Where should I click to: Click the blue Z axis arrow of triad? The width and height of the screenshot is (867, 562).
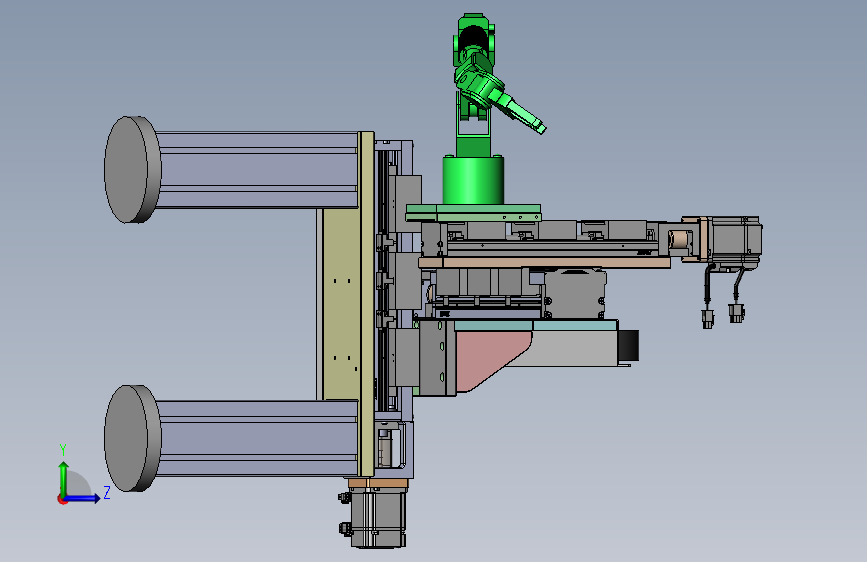(x=82, y=498)
